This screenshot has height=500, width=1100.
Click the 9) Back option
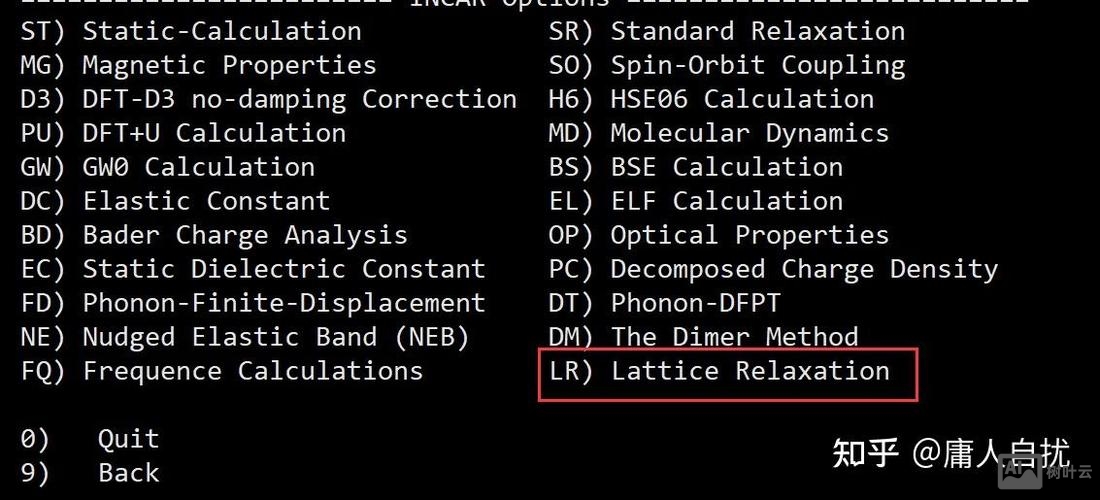tap(90, 472)
